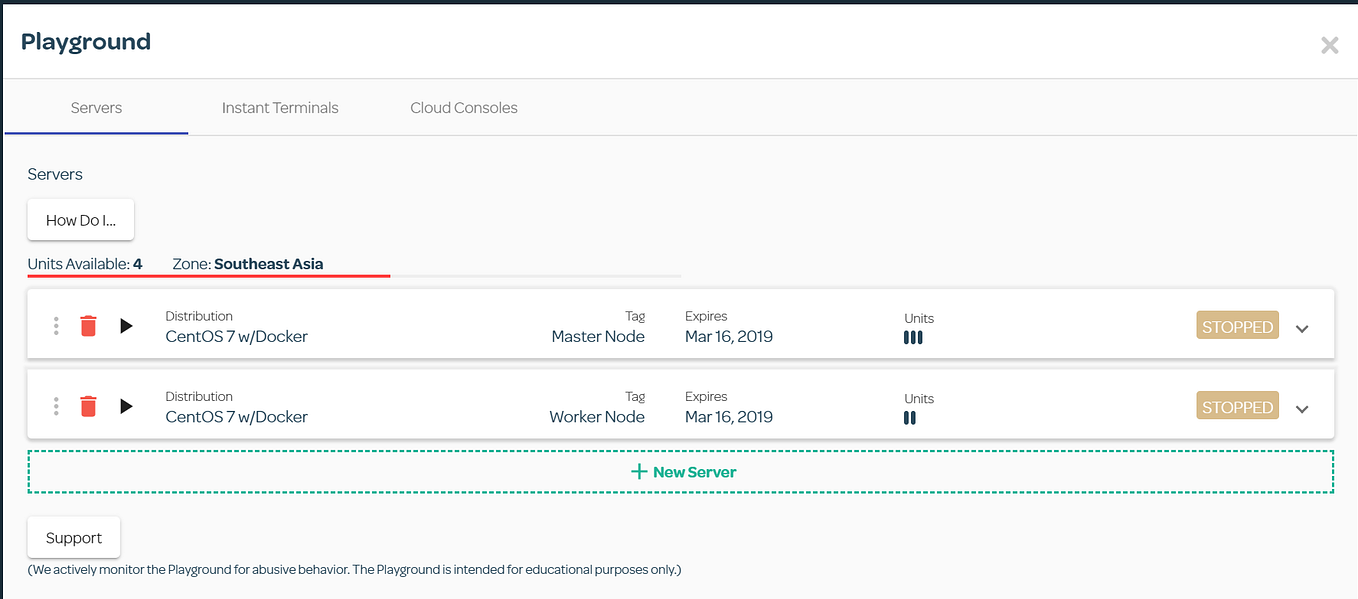Expand the Master Node server details chevron
Image resolution: width=1358 pixels, height=599 pixels.
pyautogui.click(x=1302, y=328)
